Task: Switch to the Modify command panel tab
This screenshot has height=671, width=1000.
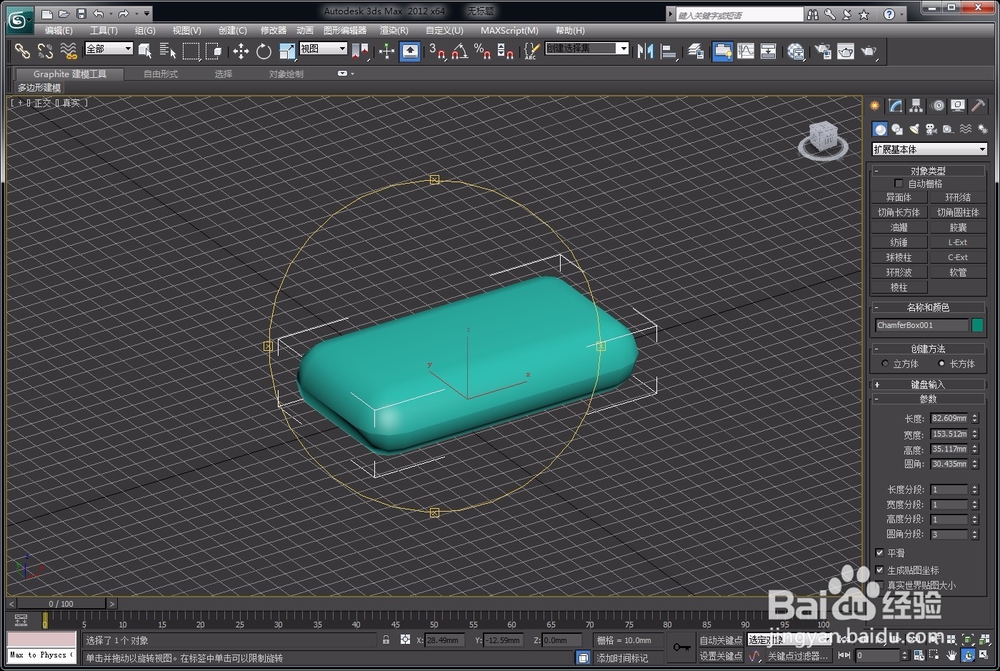Action: click(x=895, y=106)
